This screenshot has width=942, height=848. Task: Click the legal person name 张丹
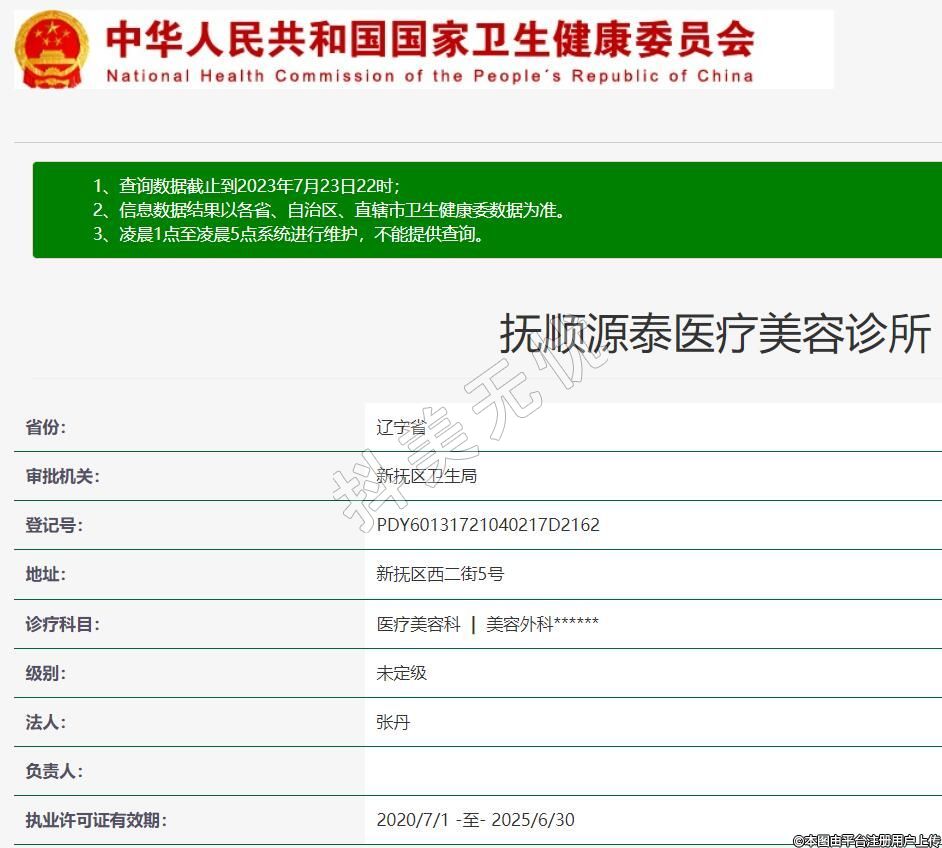point(393,722)
